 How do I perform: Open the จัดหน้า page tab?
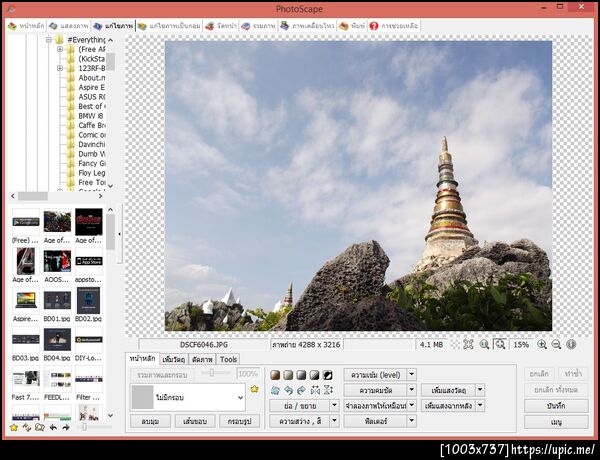[221, 26]
